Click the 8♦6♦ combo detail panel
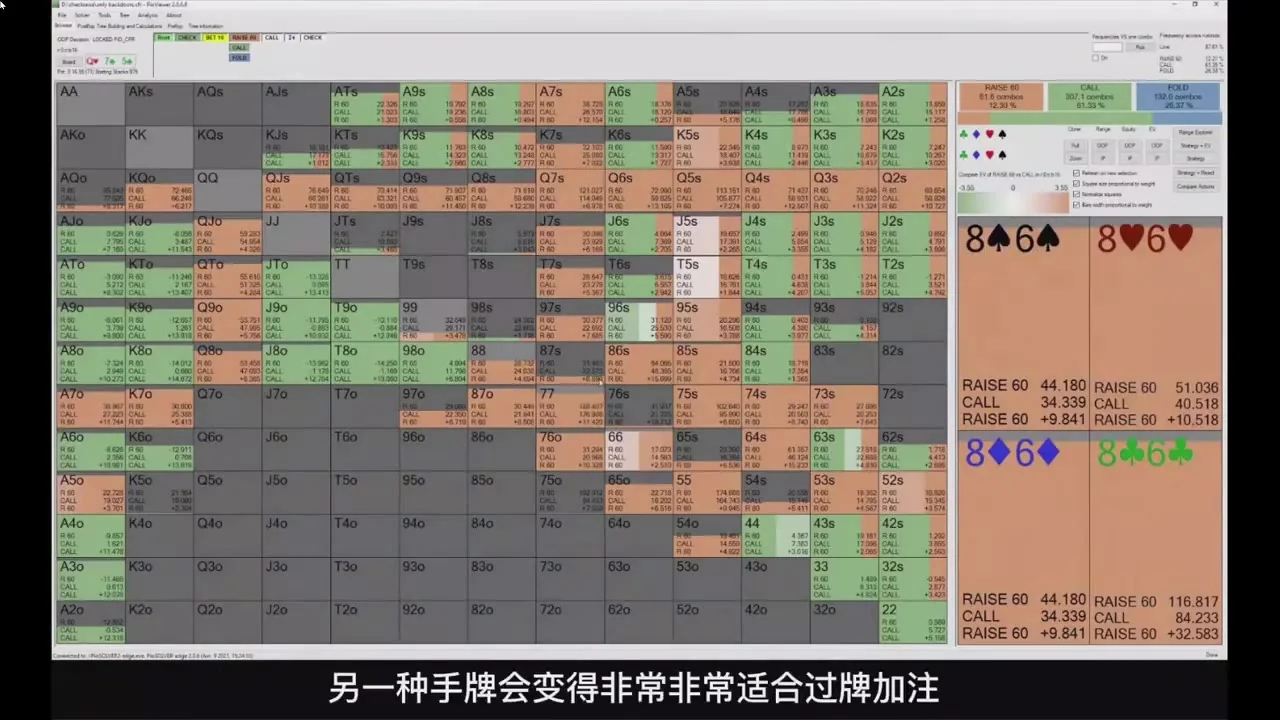Image resolution: width=1280 pixels, height=720 pixels. point(1023,538)
